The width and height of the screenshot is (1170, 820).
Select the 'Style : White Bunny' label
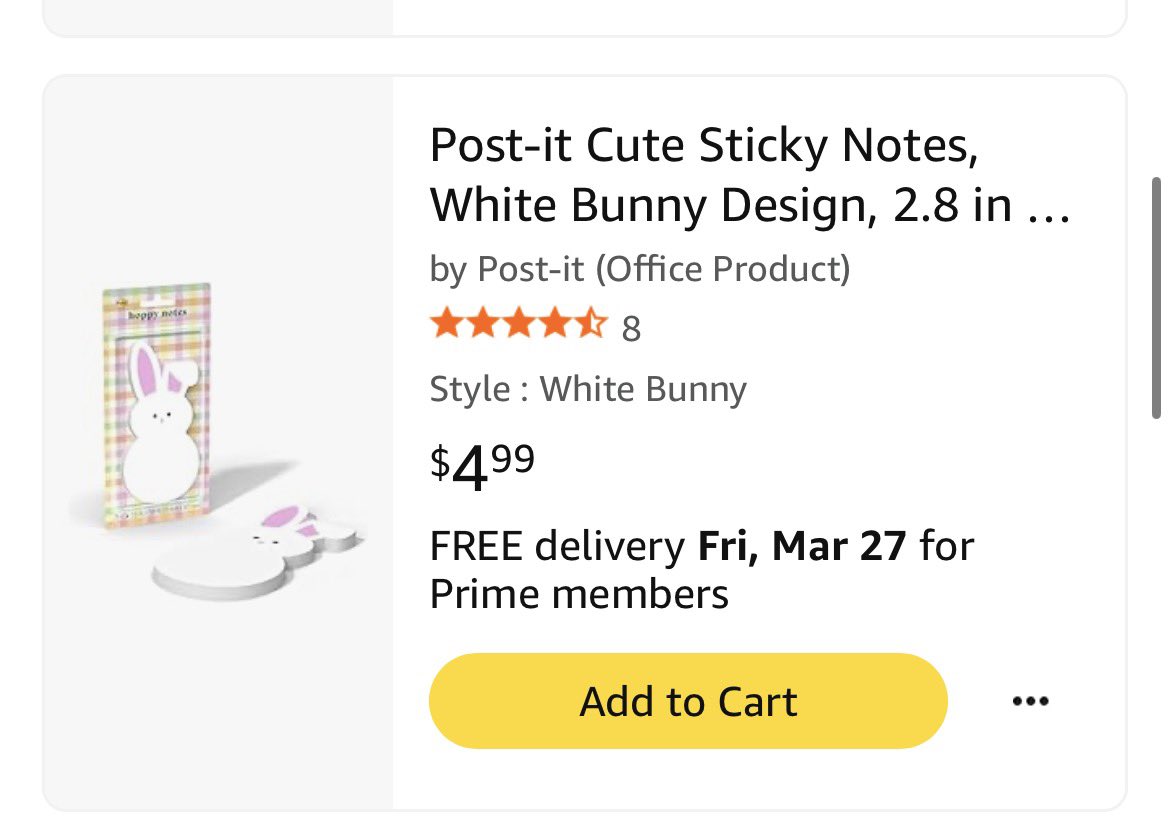click(588, 389)
